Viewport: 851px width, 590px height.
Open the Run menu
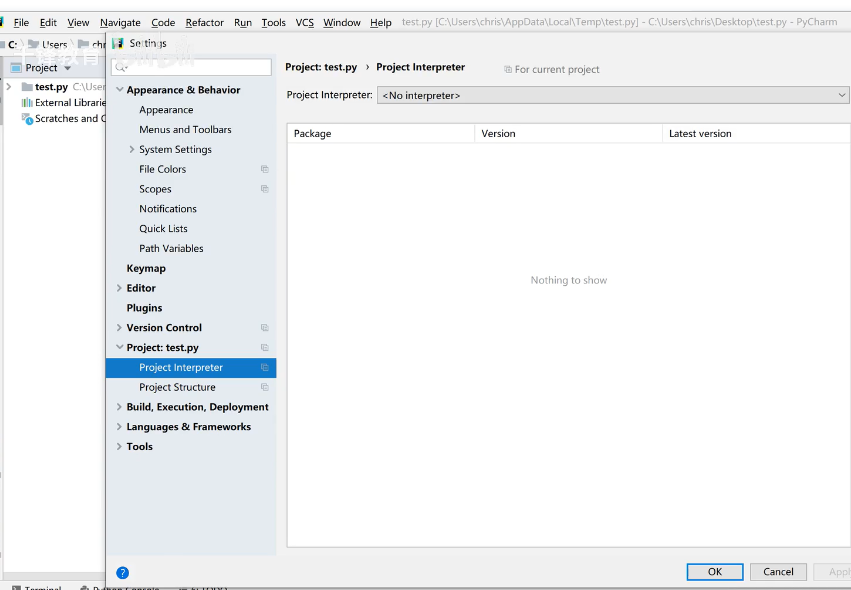(x=243, y=22)
